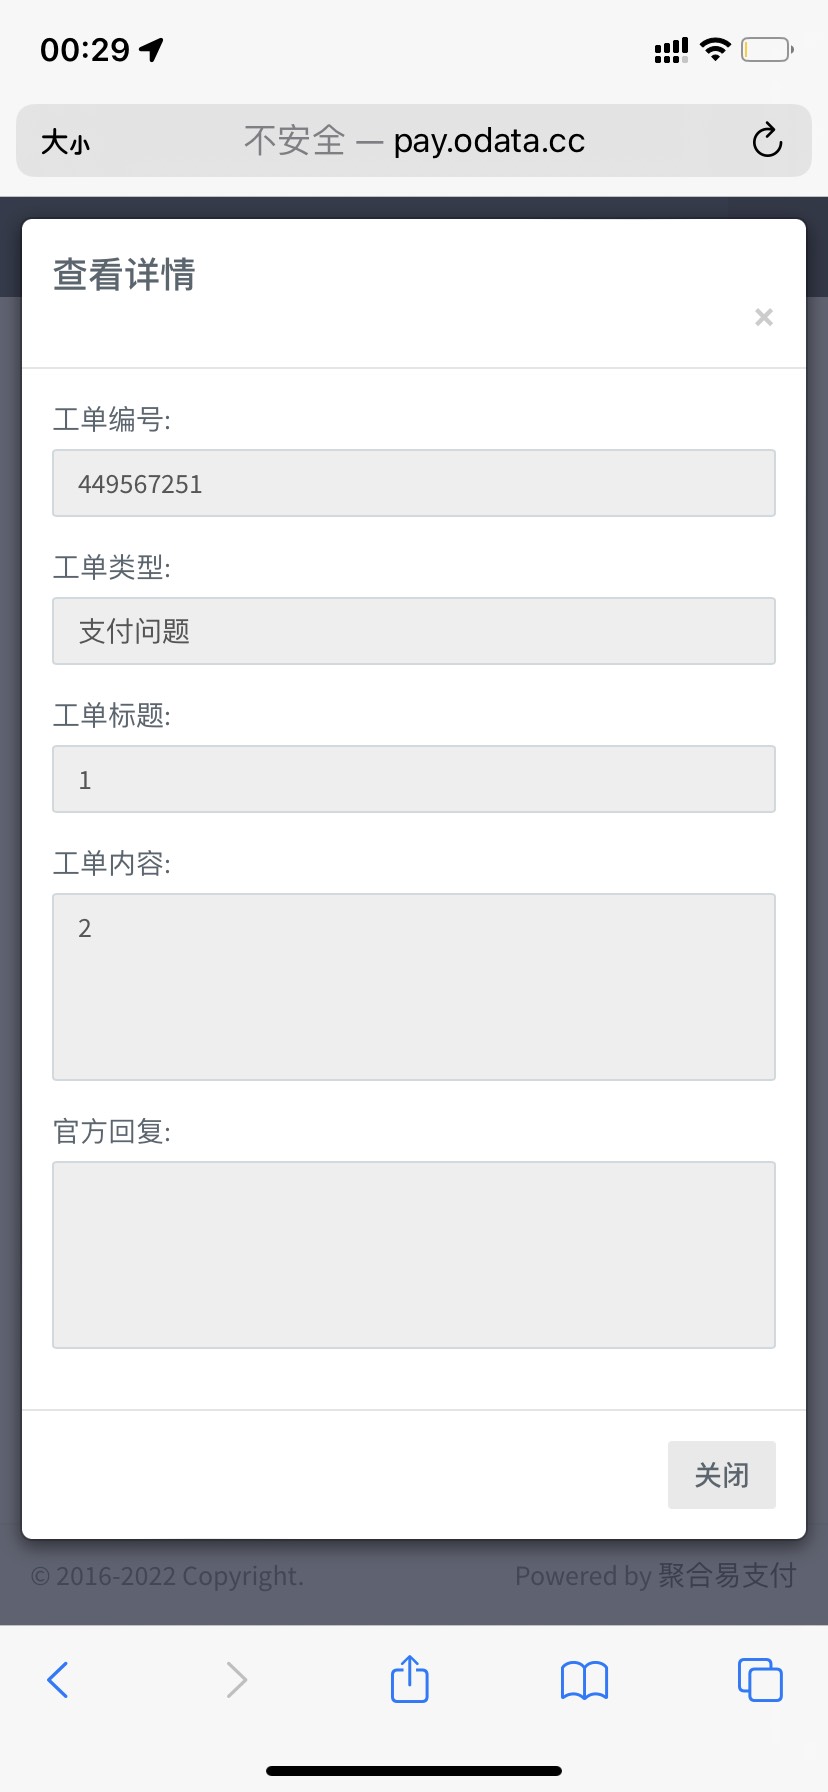
Task: Tap the Wi-Fi icon in the status bar
Action: (715, 48)
